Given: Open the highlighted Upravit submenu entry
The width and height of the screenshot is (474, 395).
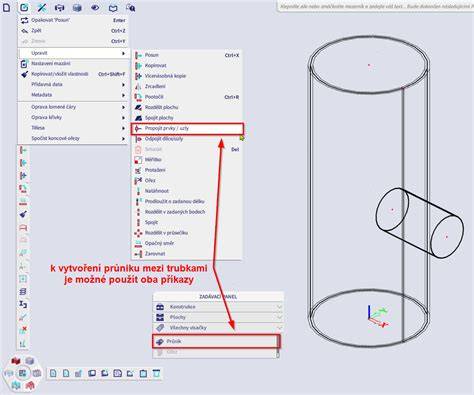Looking at the screenshot, I should tap(73, 53).
